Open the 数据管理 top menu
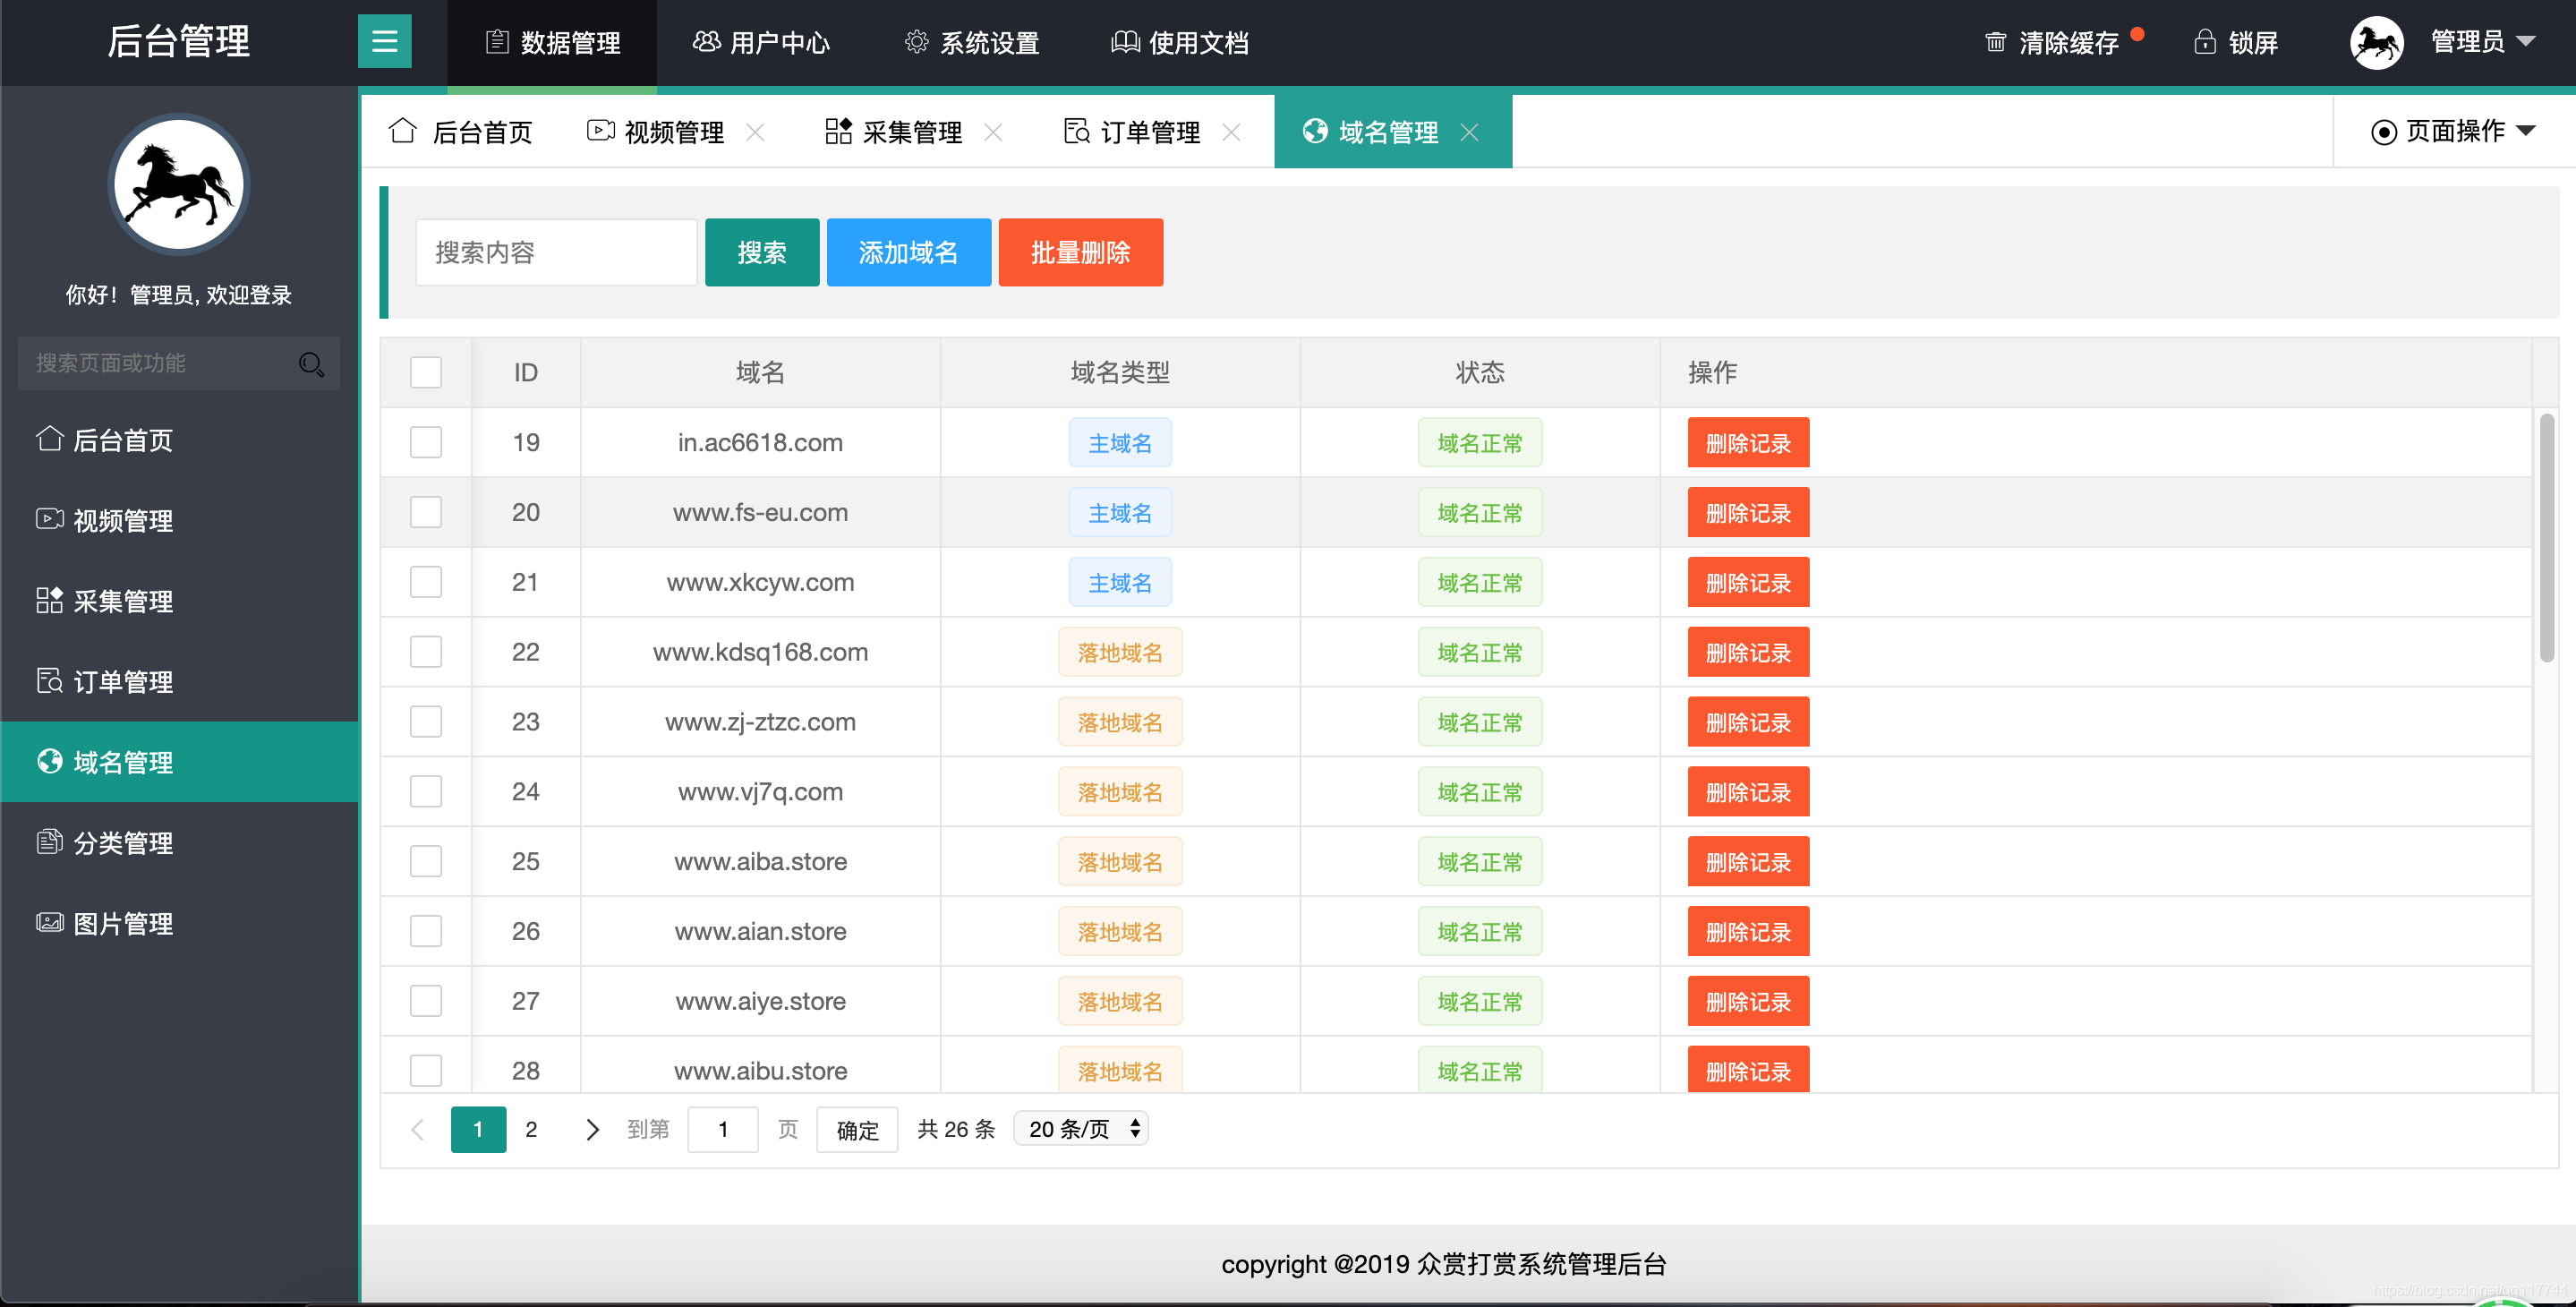Viewport: 2576px width, 1307px height. coord(552,42)
